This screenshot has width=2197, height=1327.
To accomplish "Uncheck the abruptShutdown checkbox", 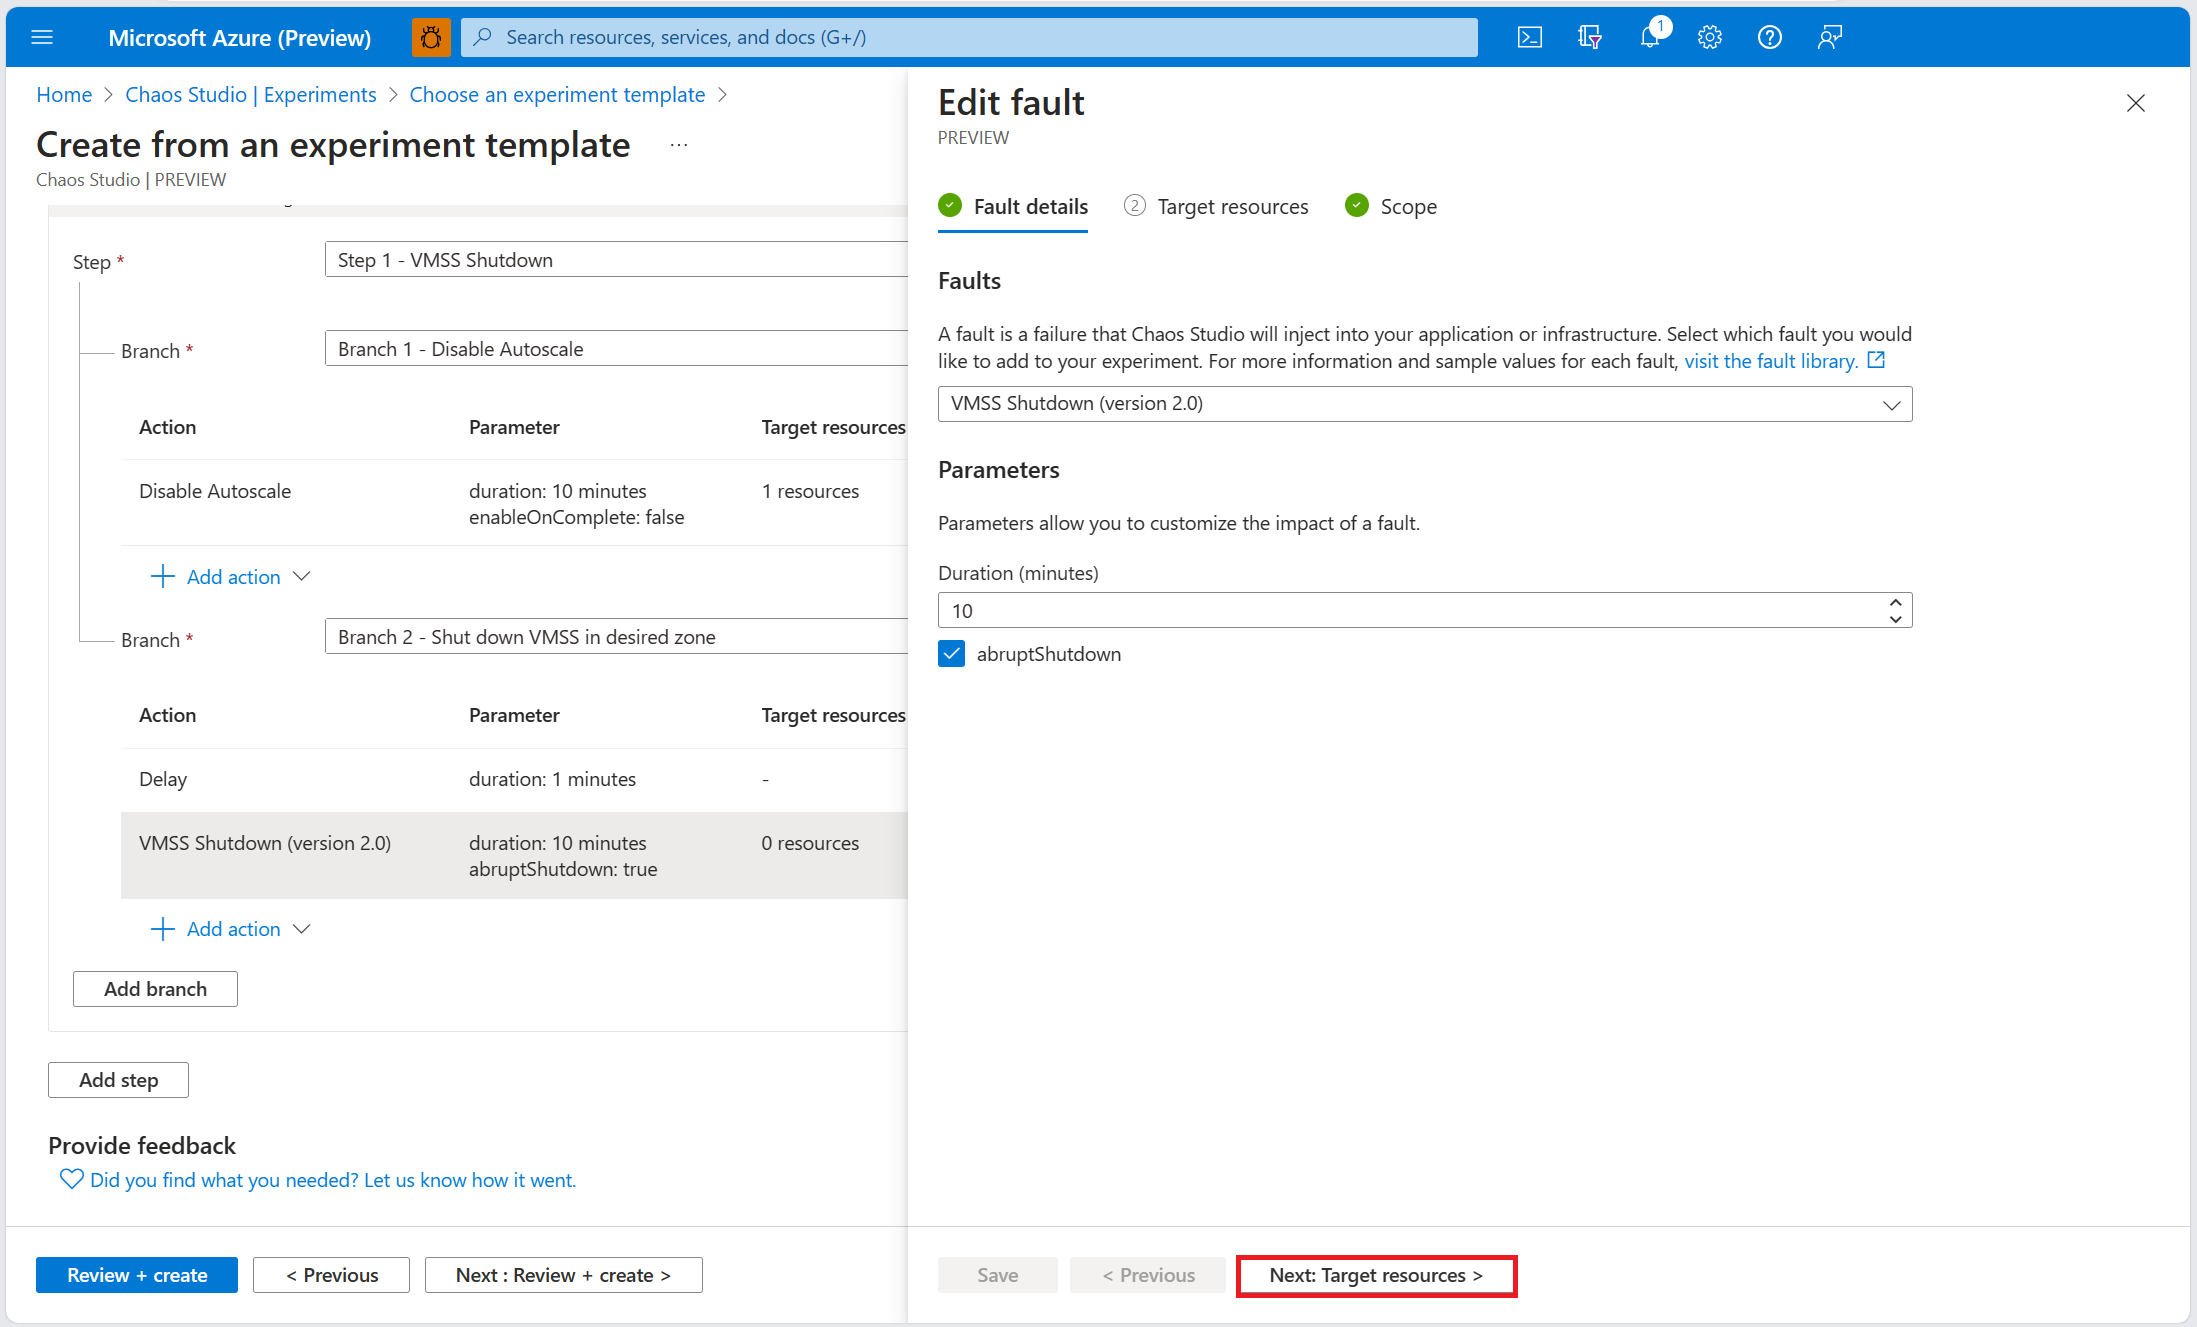I will pyautogui.click(x=951, y=654).
